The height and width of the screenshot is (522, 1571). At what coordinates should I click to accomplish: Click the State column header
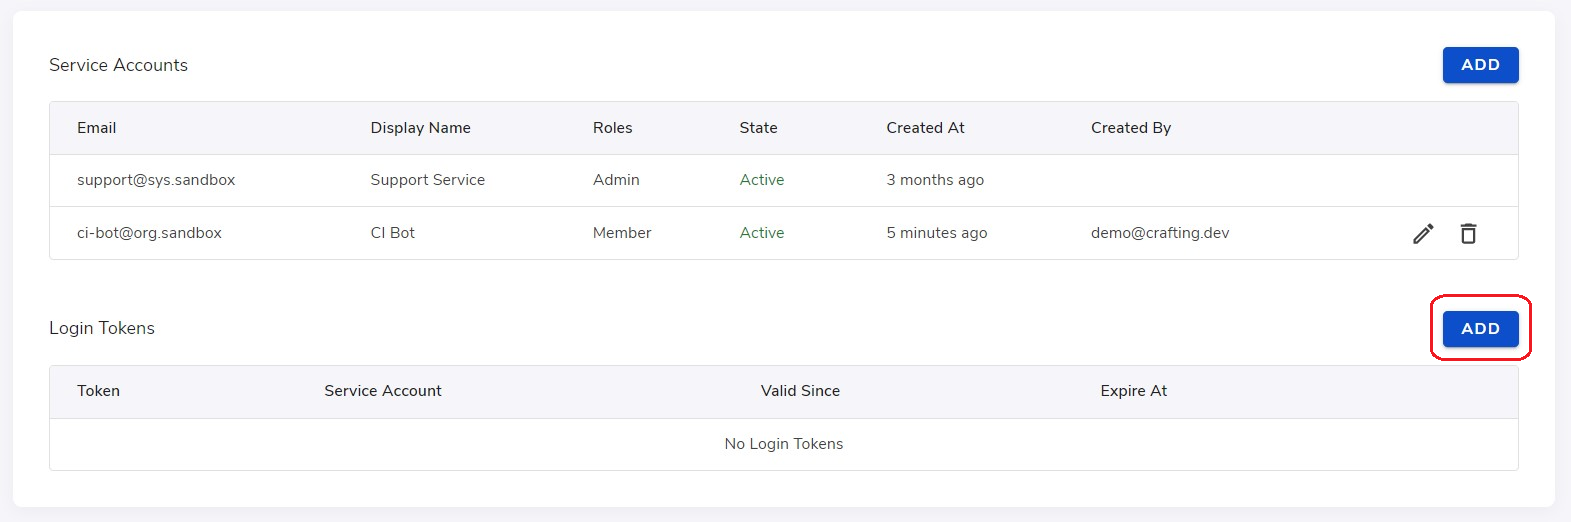click(x=758, y=128)
